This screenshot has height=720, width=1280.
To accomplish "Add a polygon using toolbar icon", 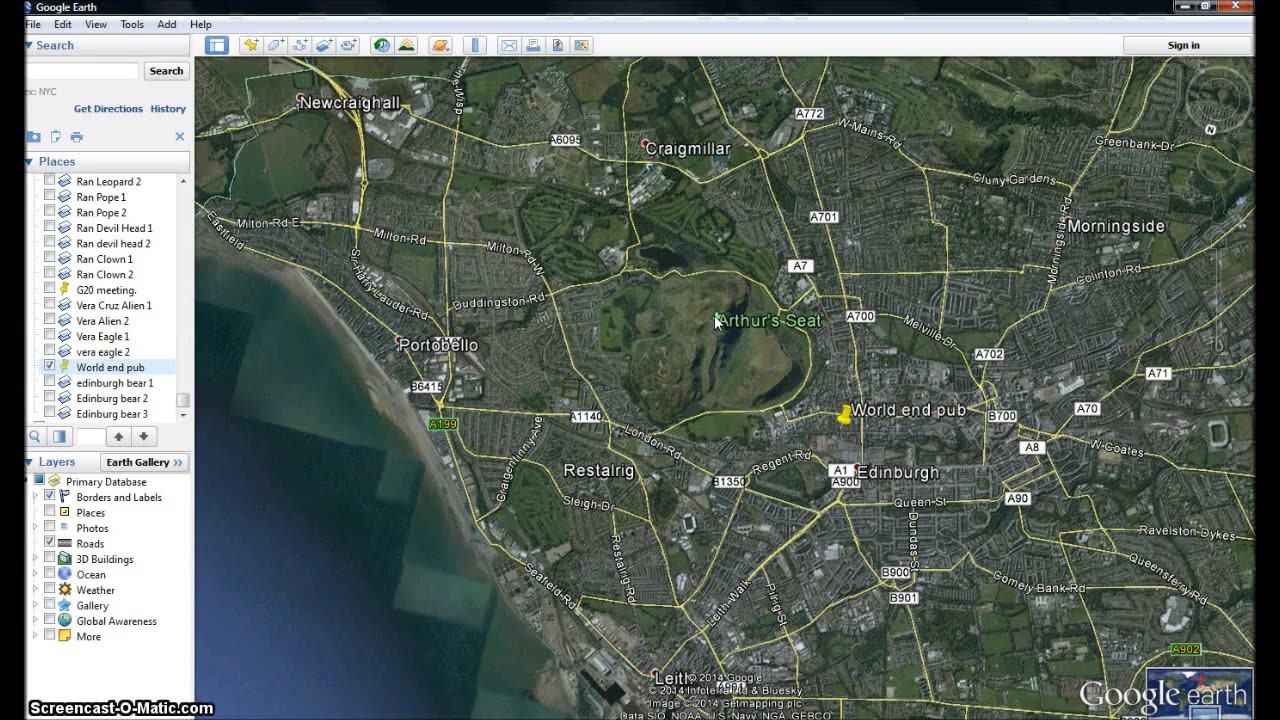I will [x=275, y=45].
